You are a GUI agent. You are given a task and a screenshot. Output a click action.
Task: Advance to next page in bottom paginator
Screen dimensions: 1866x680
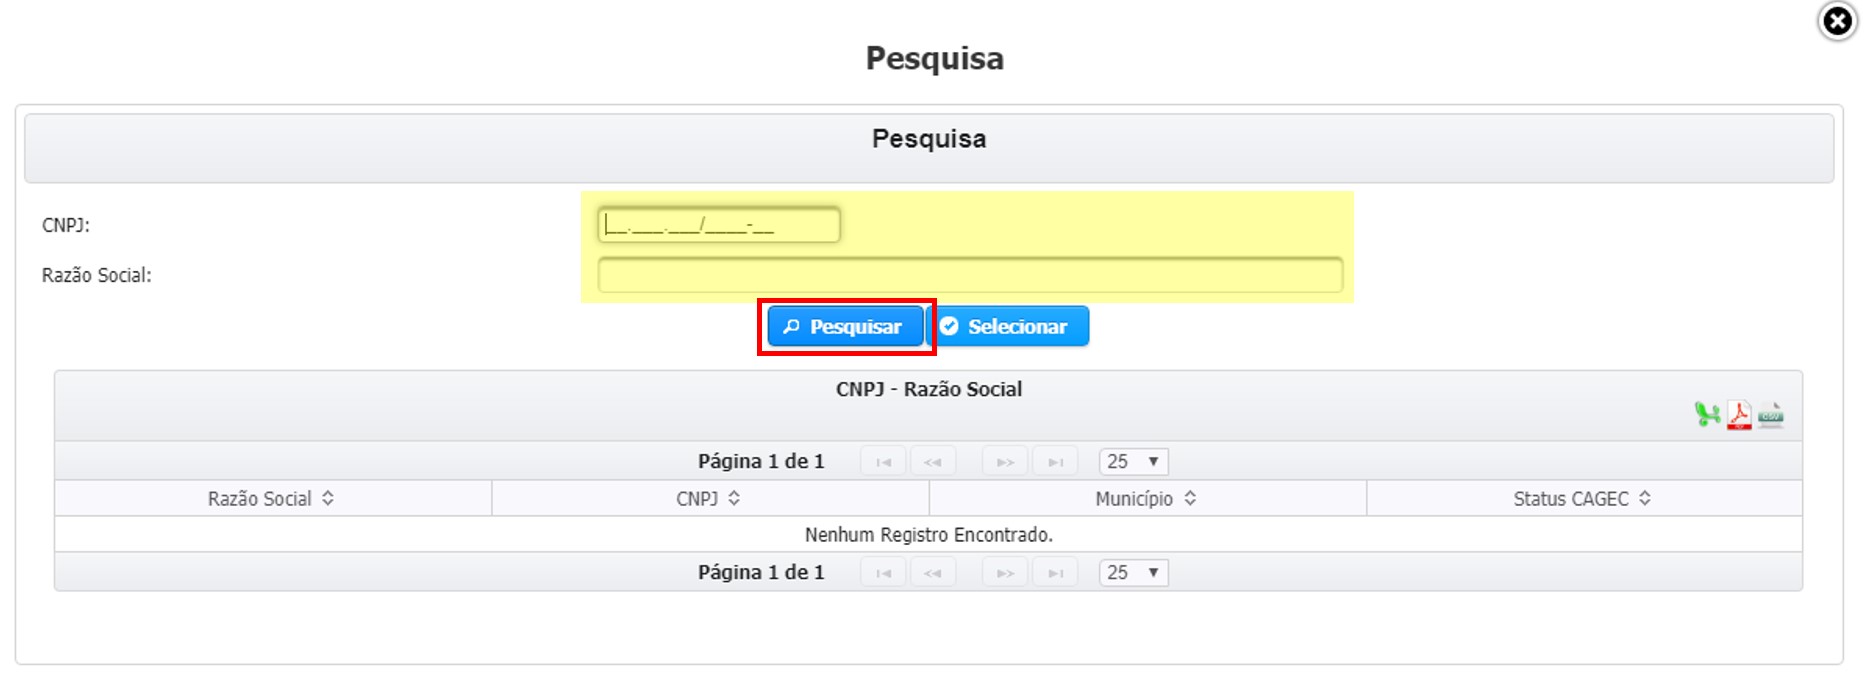pyautogui.click(x=1005, y=572)
